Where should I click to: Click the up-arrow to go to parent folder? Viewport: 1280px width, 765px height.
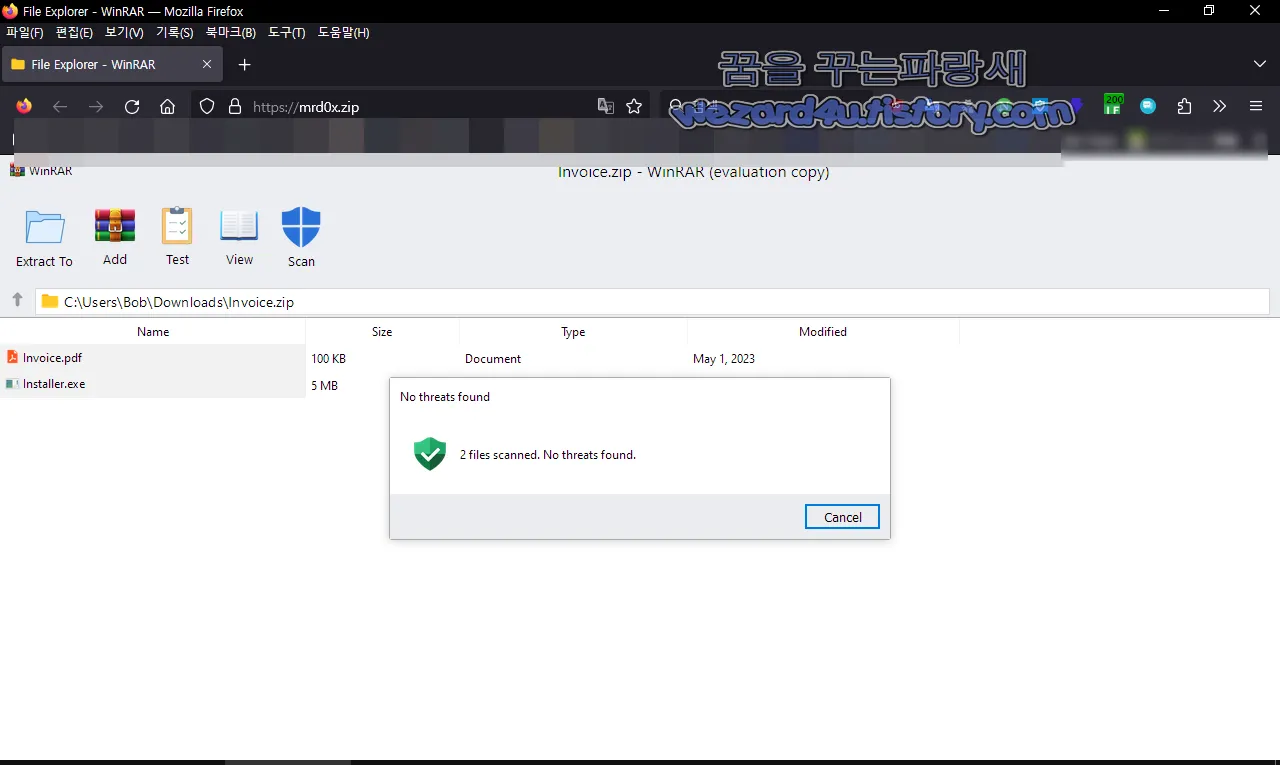click(x=17, y=300)
